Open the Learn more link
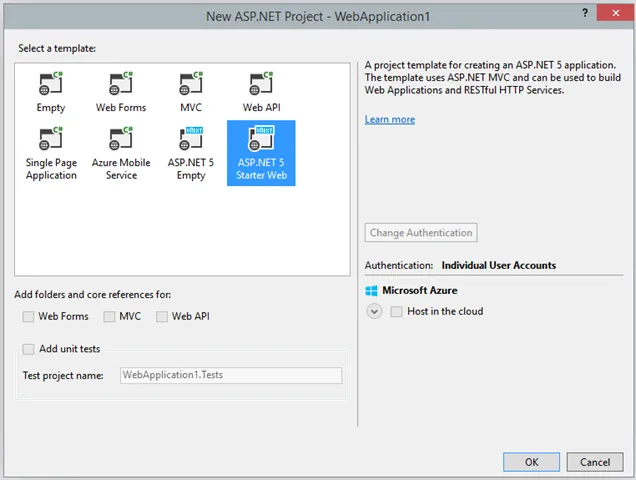This screenshot has width=636, height=480. tap(389, 120)
